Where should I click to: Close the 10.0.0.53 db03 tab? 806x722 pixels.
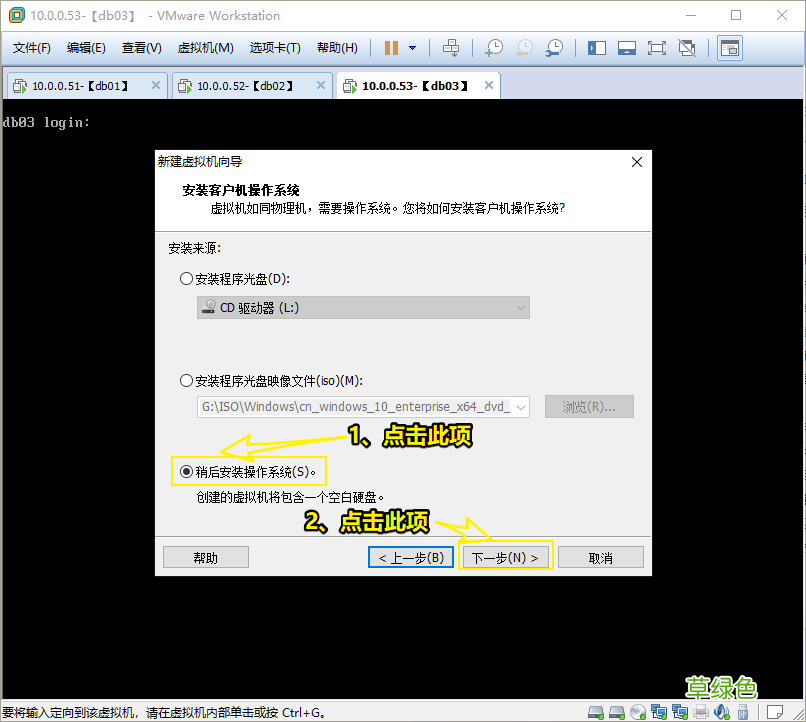point(489,85)
